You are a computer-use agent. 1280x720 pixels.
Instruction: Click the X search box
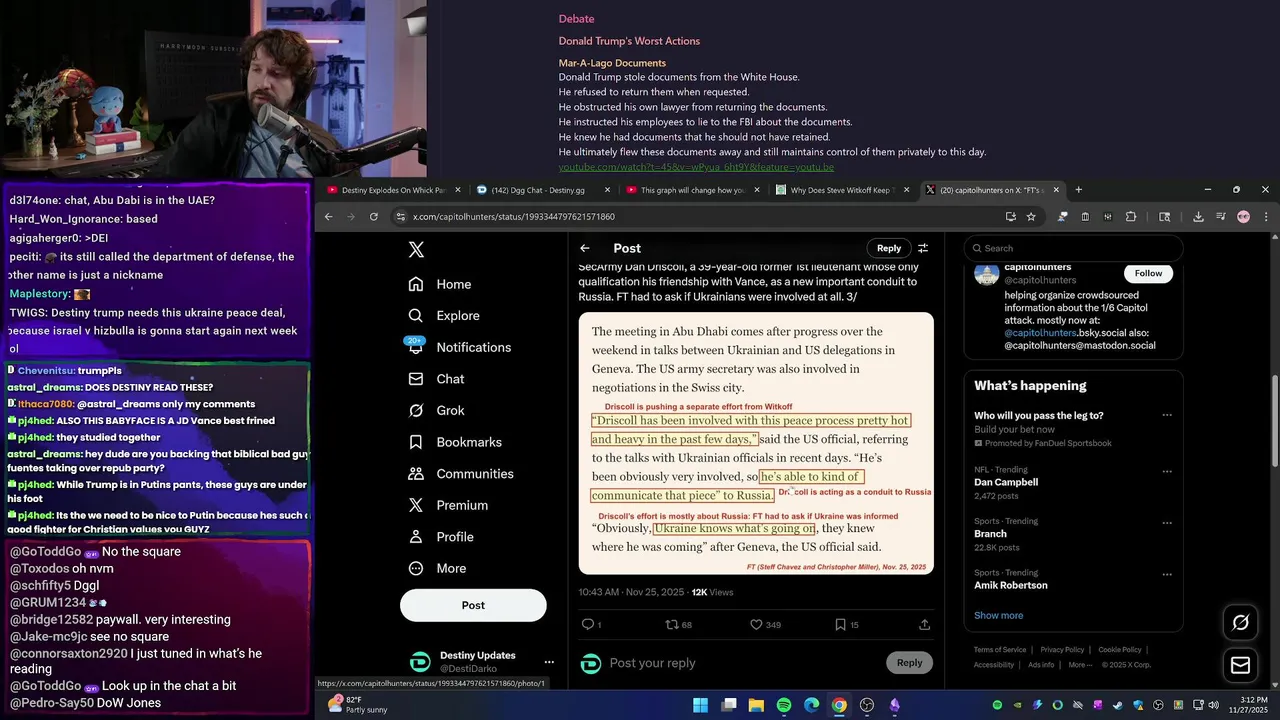tap(1074, 248)
